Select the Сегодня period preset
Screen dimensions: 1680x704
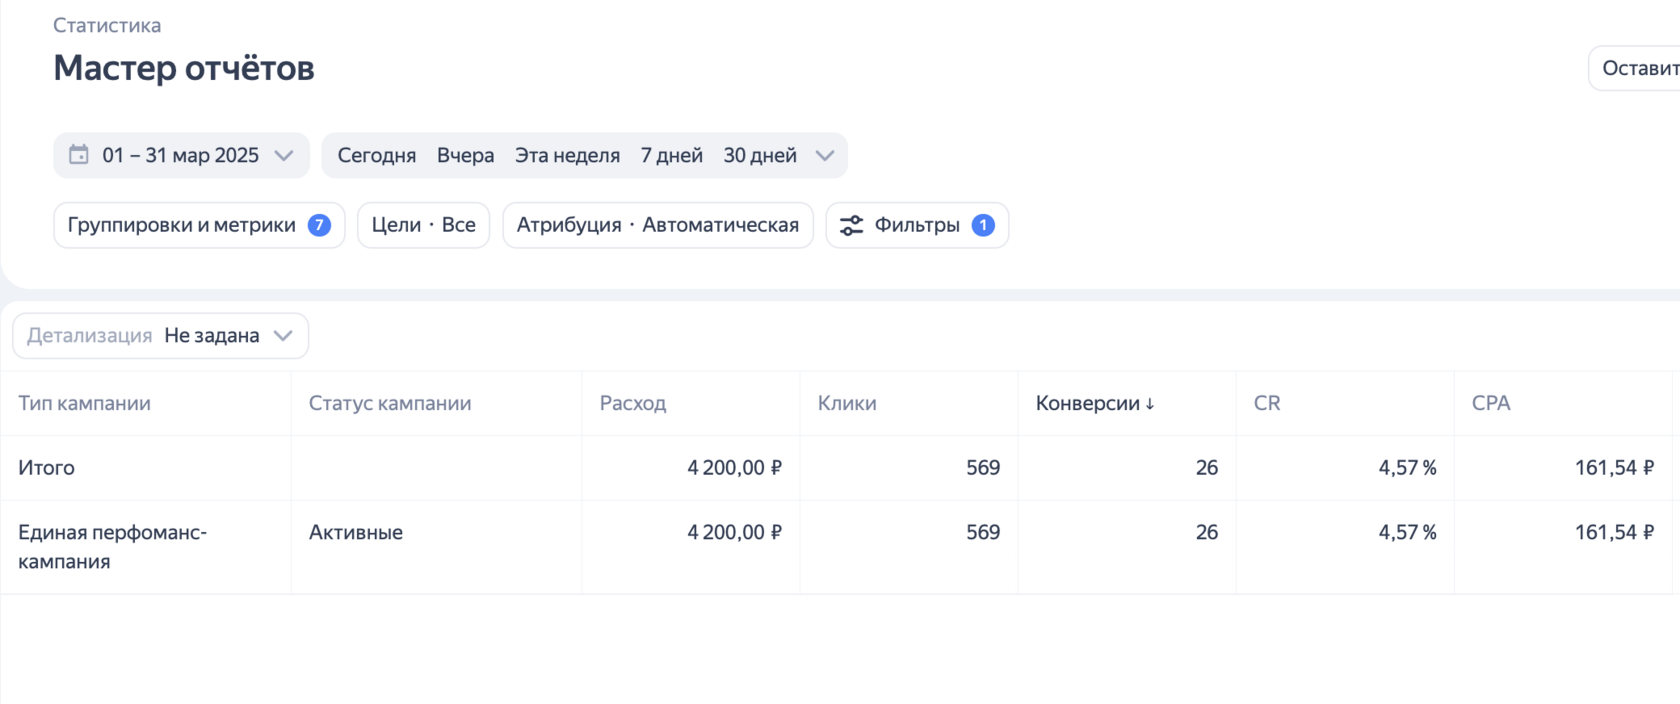click(x=376, y=155)
